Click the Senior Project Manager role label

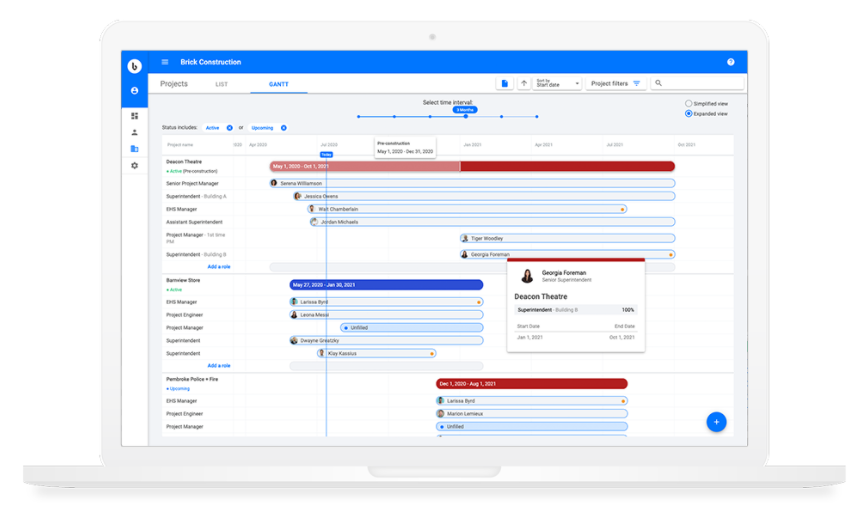coord(192,183)
